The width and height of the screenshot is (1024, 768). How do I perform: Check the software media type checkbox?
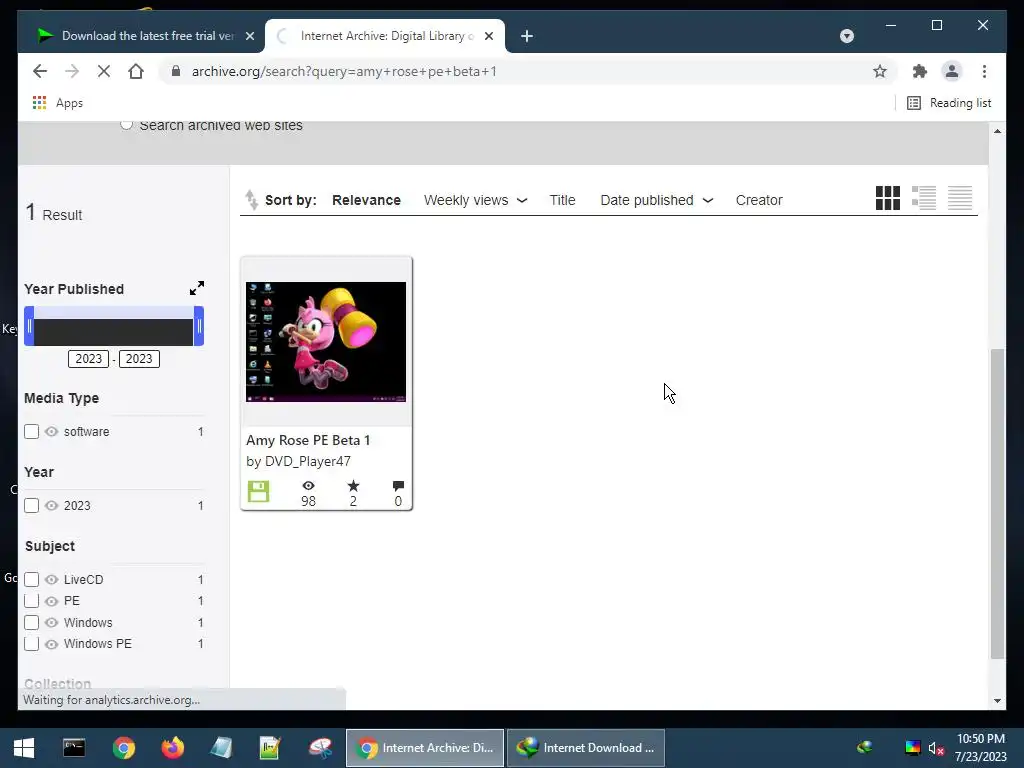pyautogui.click(x=31, y=432)
